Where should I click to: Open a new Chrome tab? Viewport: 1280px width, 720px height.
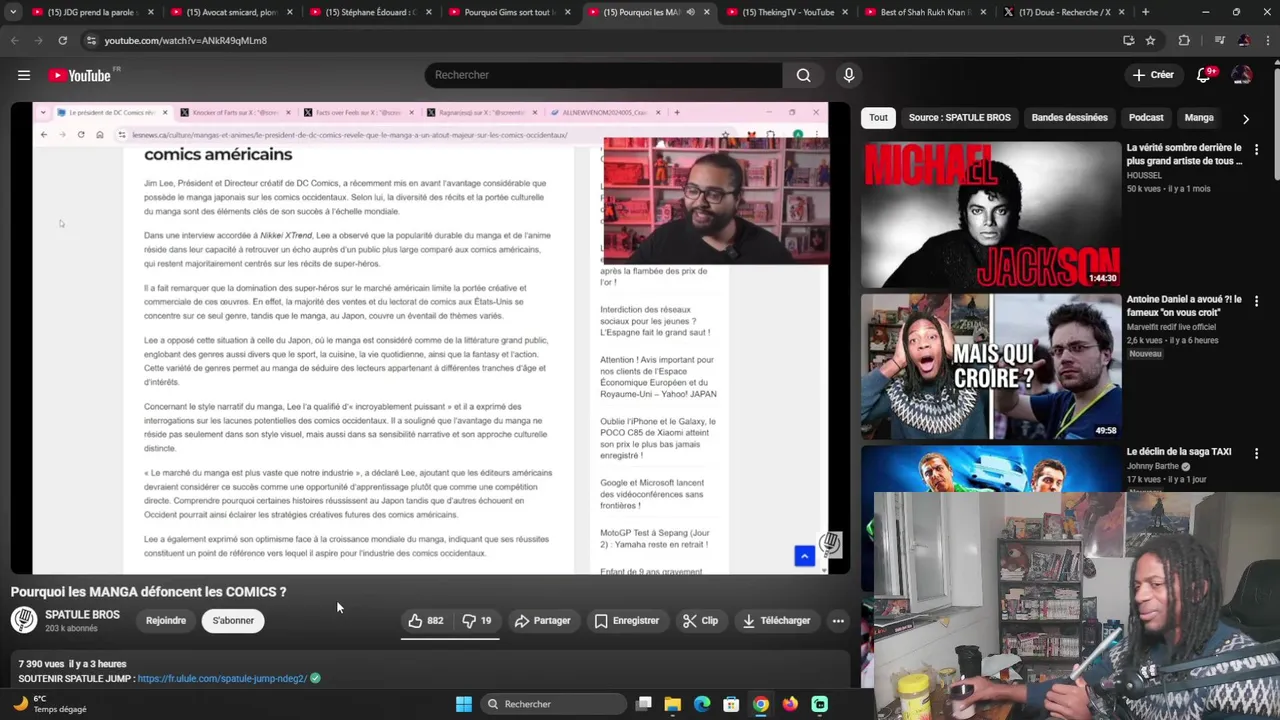pos(1145,12)
